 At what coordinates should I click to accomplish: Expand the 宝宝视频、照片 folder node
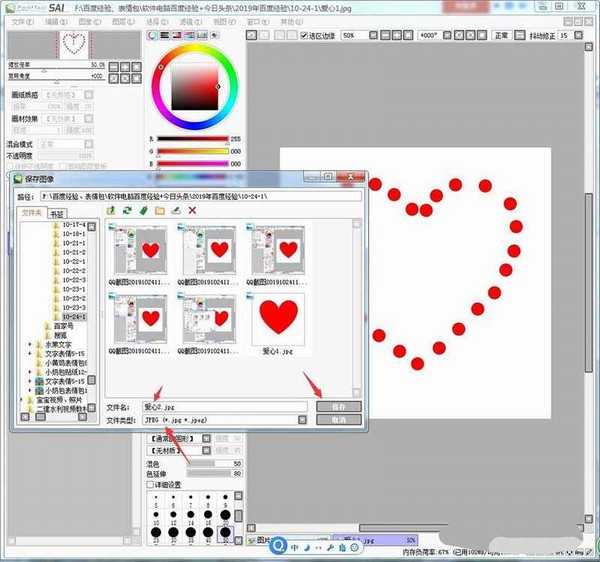23,399
